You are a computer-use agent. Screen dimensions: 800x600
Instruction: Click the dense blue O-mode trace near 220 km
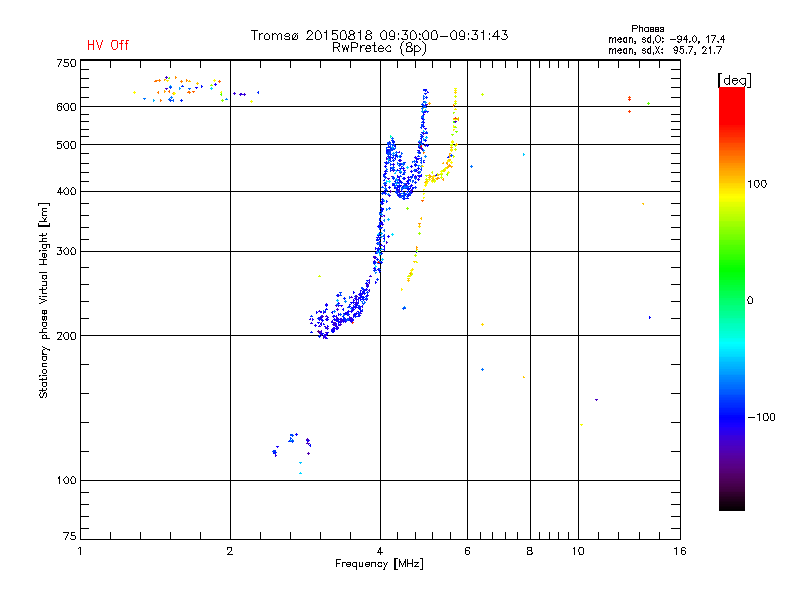pyautogui.click(x=339, y=311)
